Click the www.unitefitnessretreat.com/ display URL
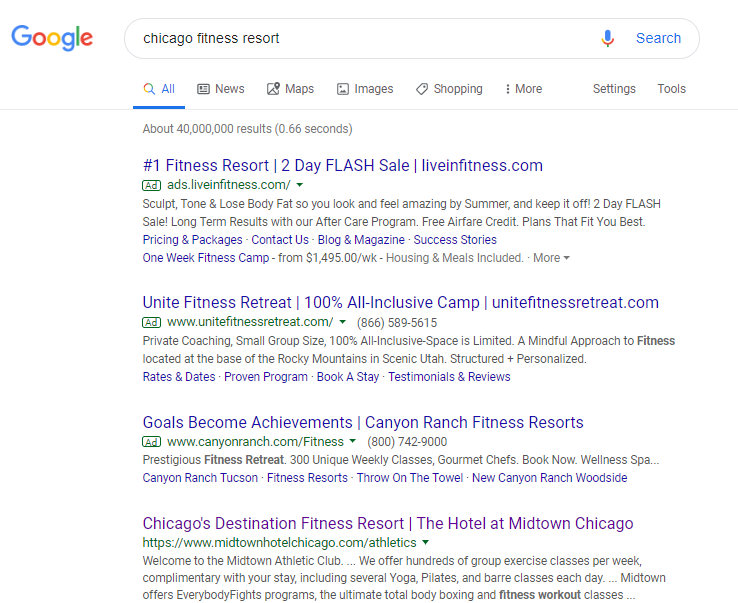 (x=250, y=322)
